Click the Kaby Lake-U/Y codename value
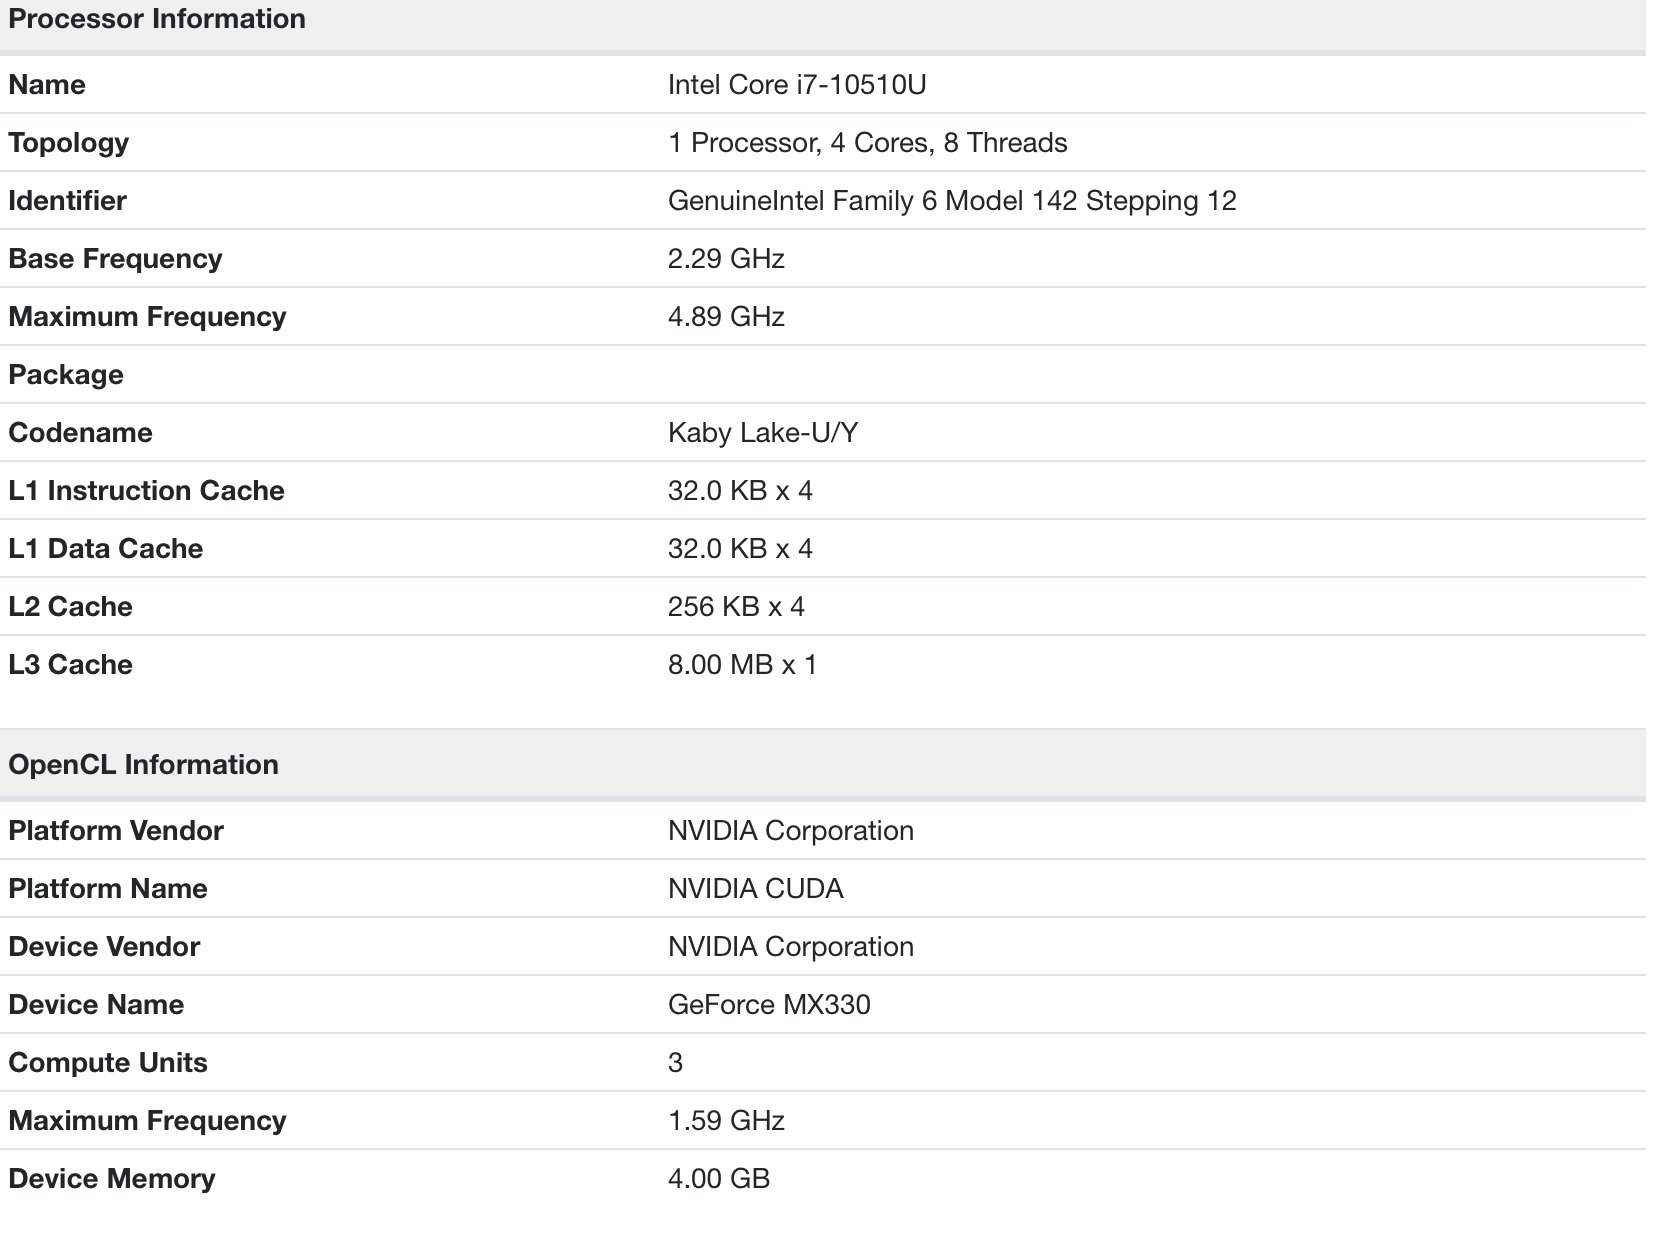Viewport: 1668px width, 1234px height. coord(762,432)
